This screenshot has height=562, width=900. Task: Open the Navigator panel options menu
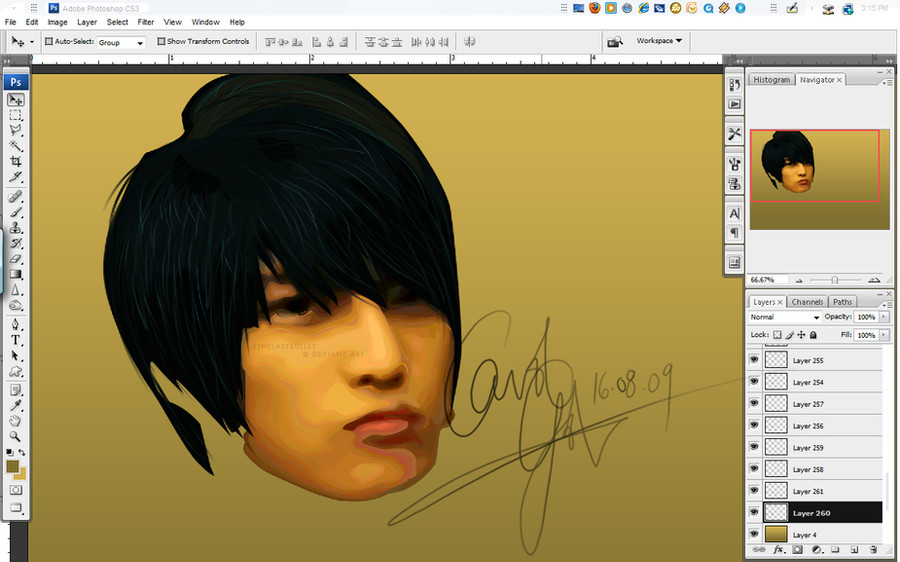pos(889,83)
